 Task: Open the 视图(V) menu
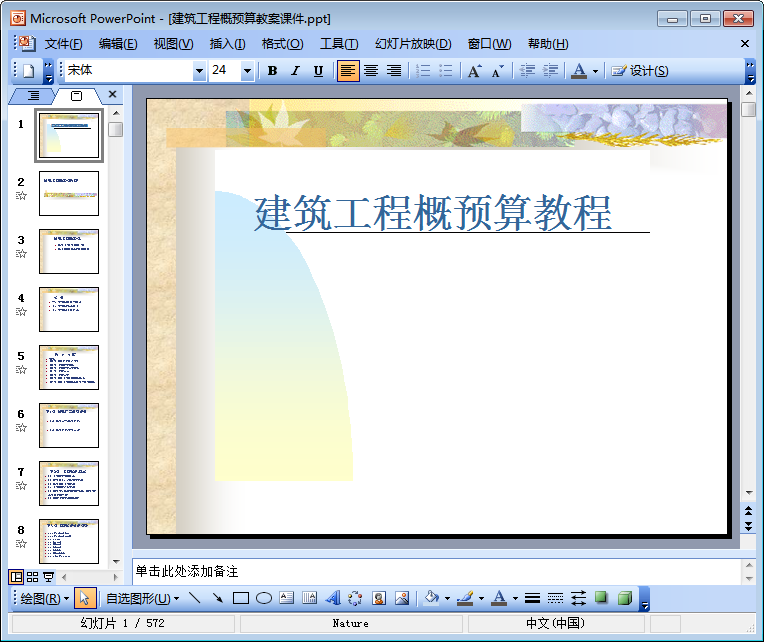[173, 44]
